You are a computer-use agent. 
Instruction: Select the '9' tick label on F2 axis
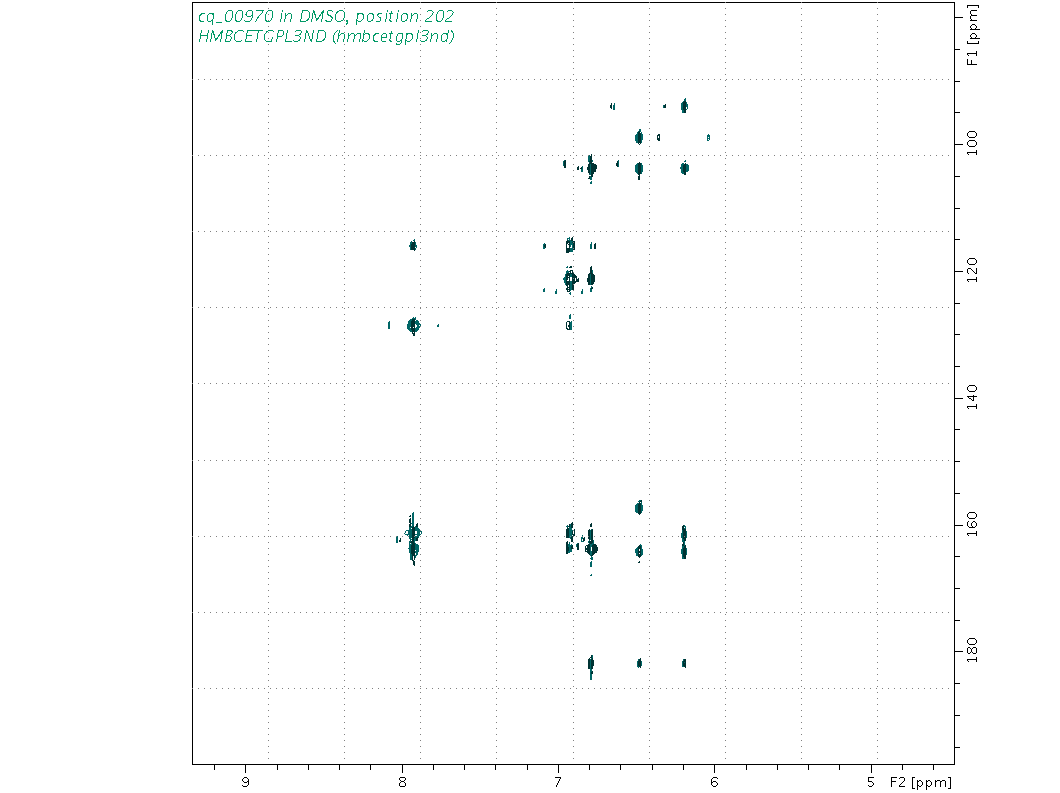click(245, 782)
